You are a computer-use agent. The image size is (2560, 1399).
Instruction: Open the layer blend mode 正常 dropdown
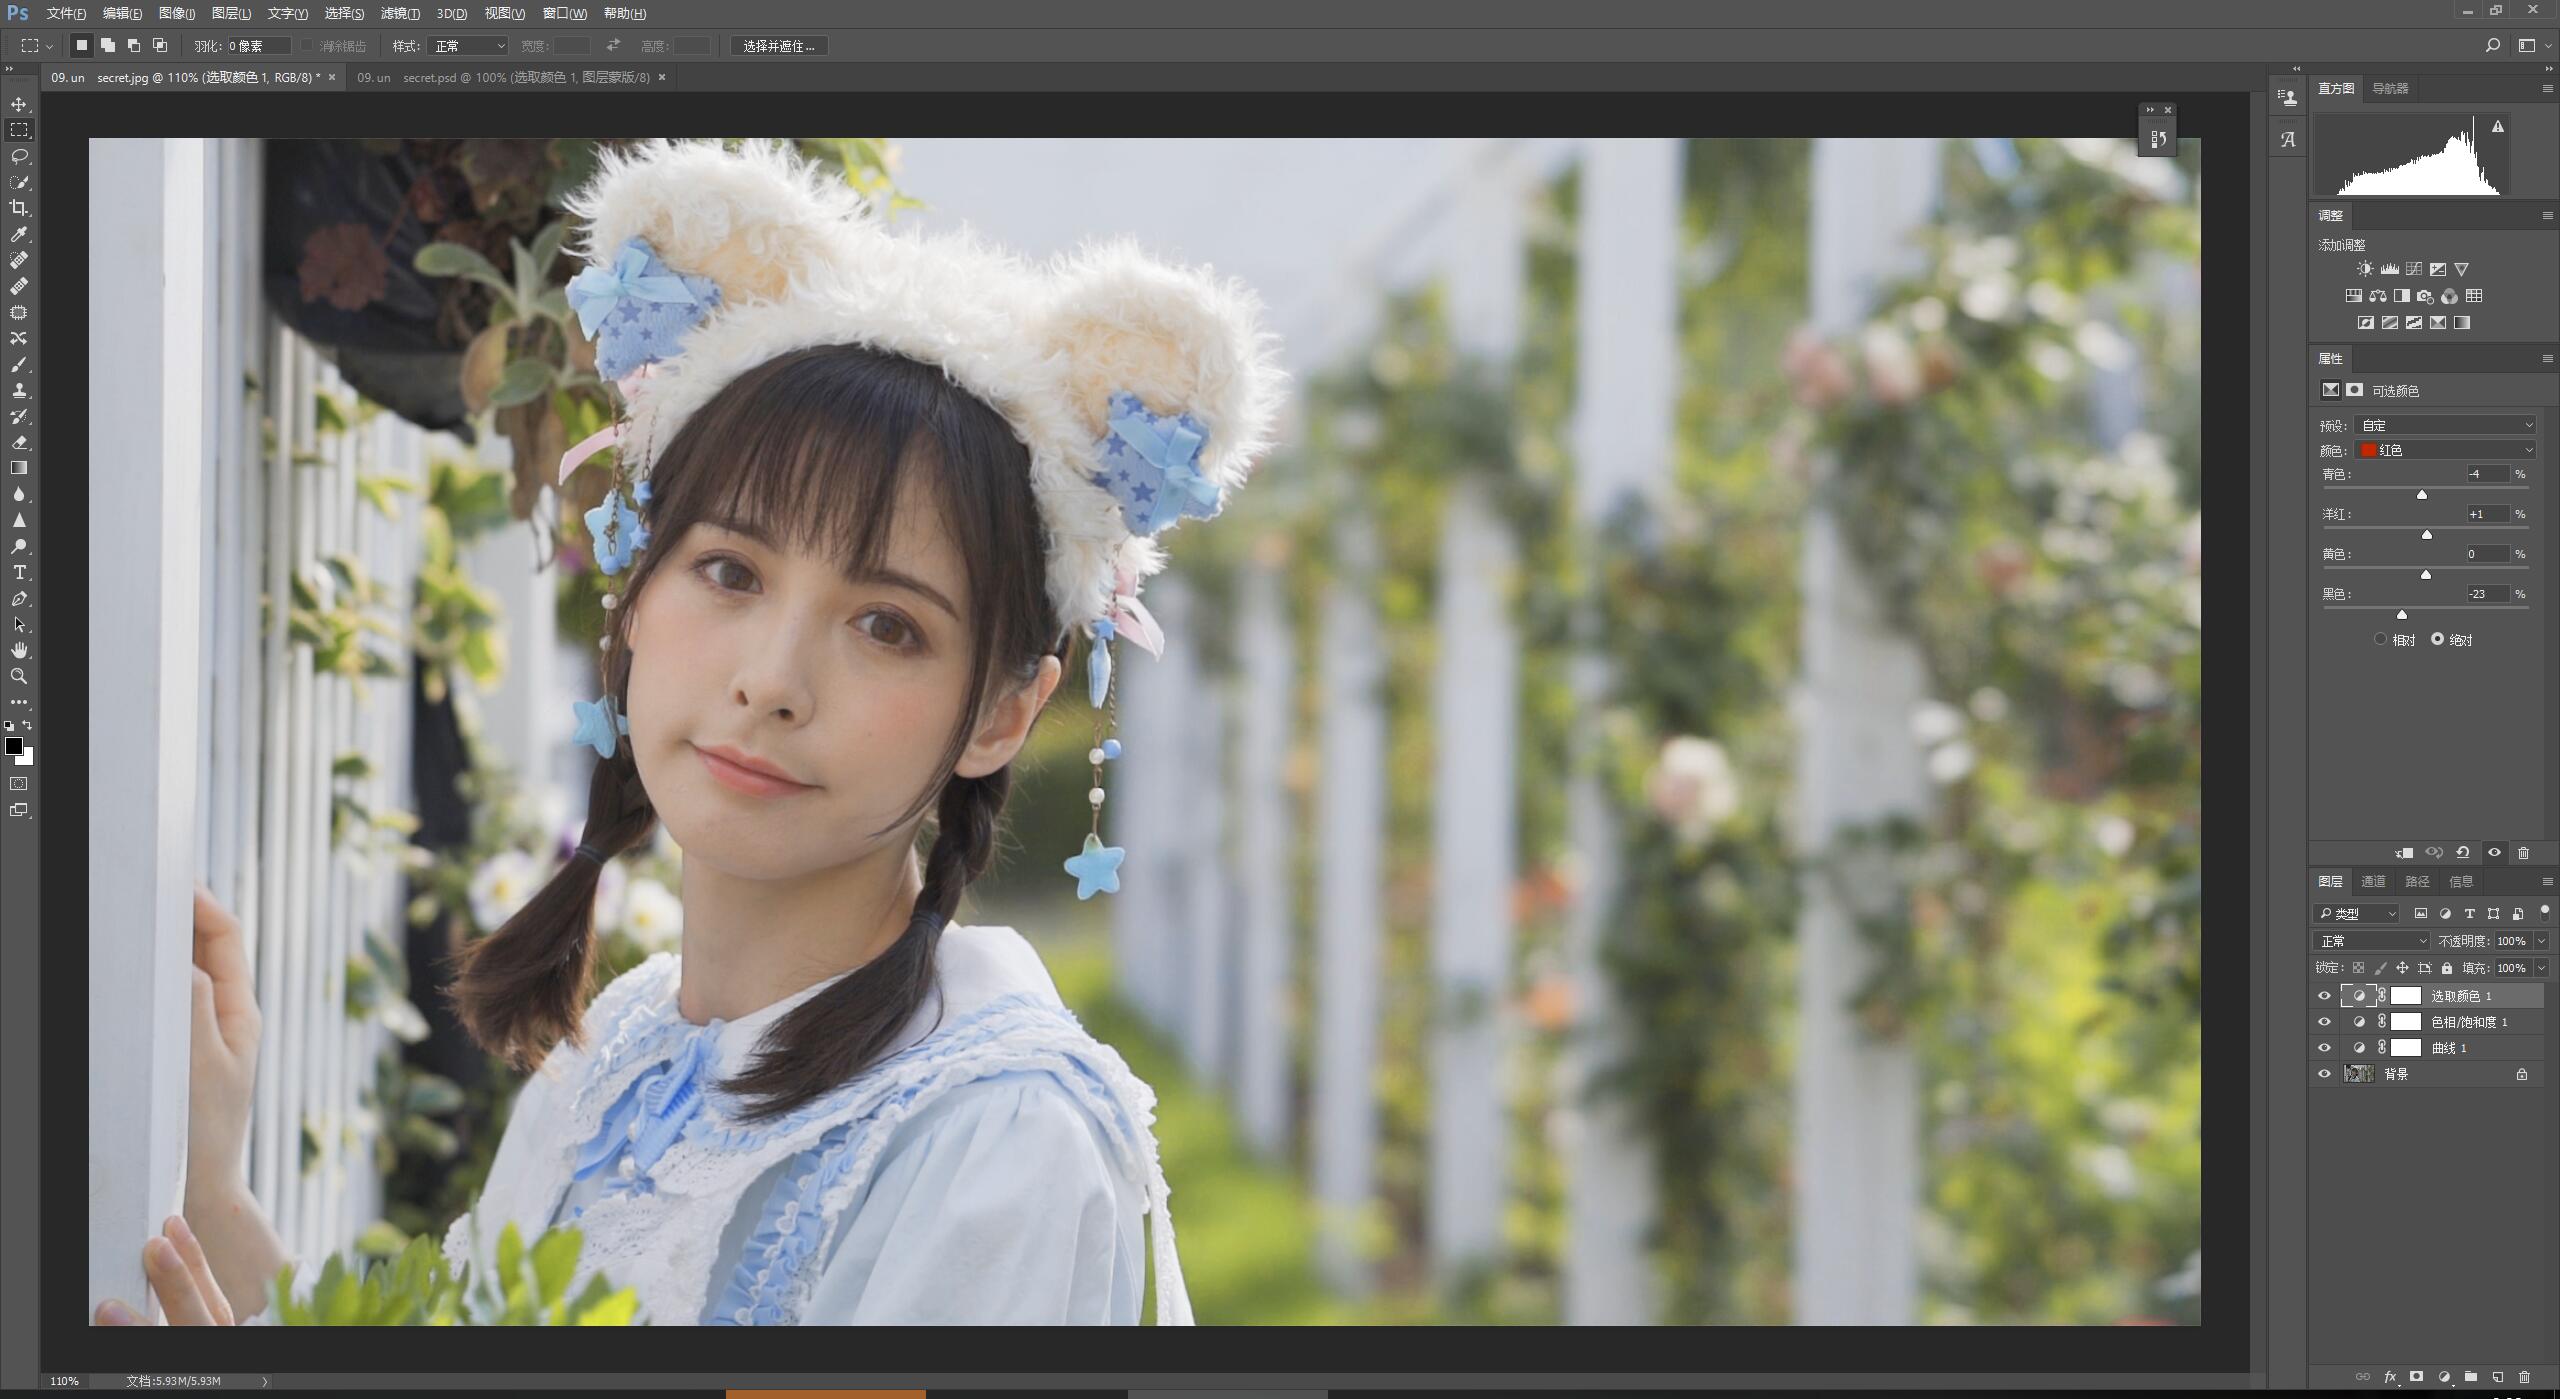pyautogui.click(x=2371, y=941)
